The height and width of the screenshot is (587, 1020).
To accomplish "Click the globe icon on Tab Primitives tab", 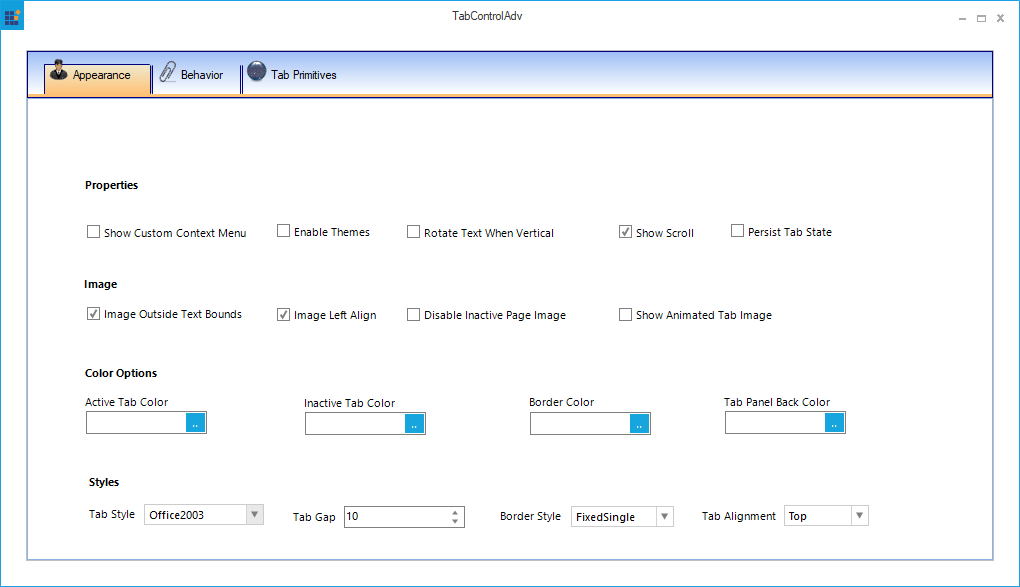I will (x=257, y=72).
